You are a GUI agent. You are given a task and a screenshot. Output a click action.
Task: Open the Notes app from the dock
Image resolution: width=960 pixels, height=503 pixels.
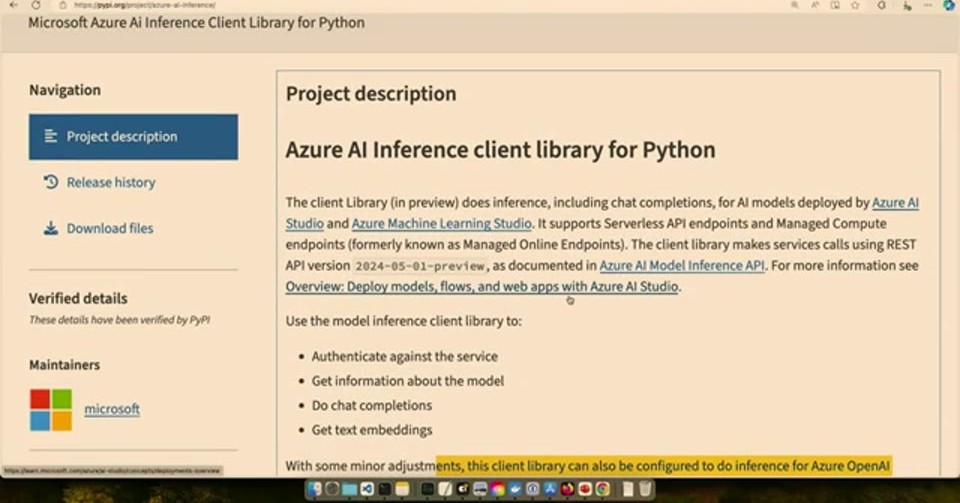pos(402,489)
